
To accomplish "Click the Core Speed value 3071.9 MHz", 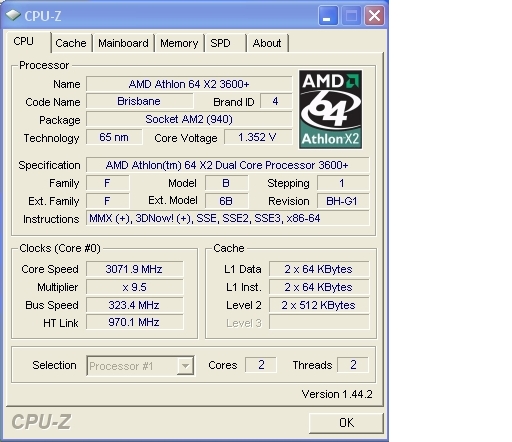I will tap(134, 269).
